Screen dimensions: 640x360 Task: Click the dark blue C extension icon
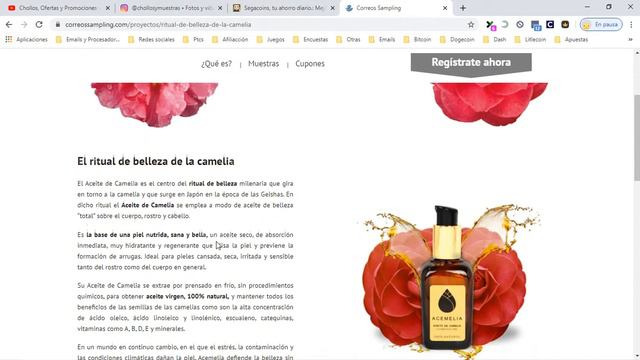[550, 24]
